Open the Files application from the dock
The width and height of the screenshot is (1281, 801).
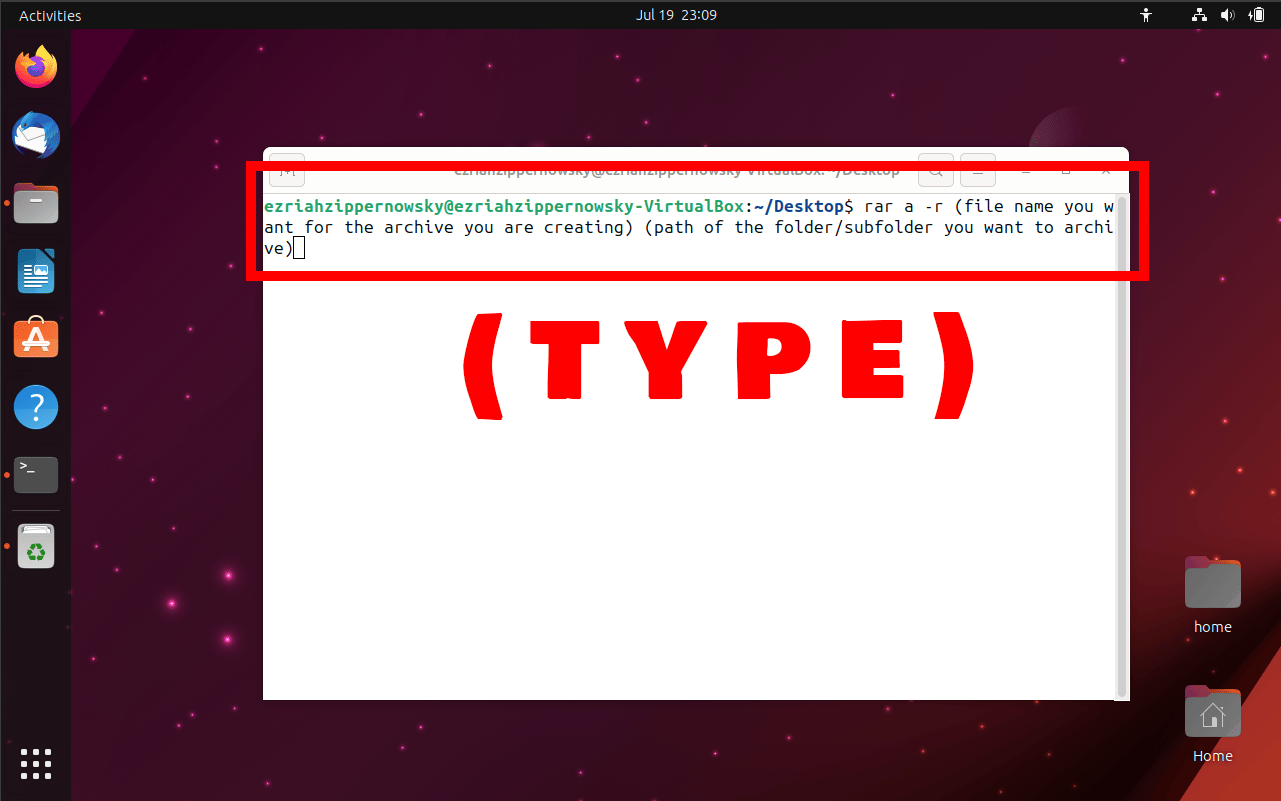[36, 203]
